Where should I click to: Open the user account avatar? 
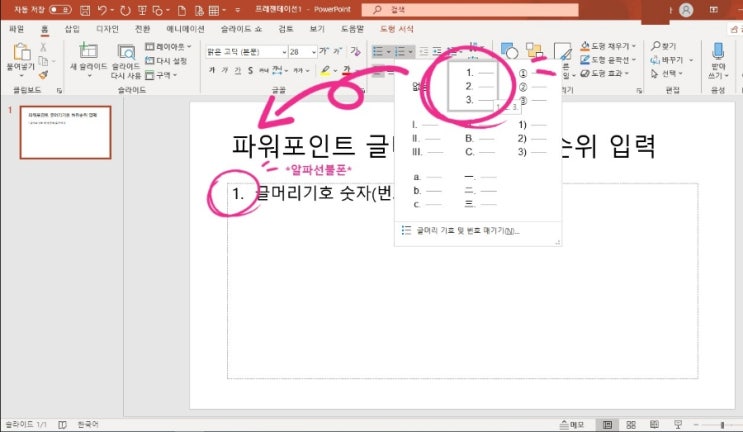point(686,10)
